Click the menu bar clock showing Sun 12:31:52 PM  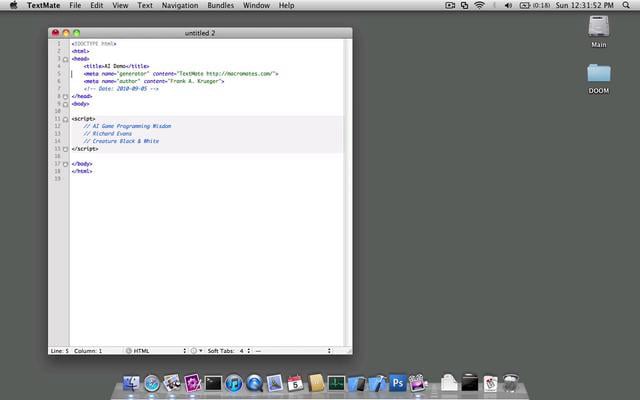click(584, 5)
